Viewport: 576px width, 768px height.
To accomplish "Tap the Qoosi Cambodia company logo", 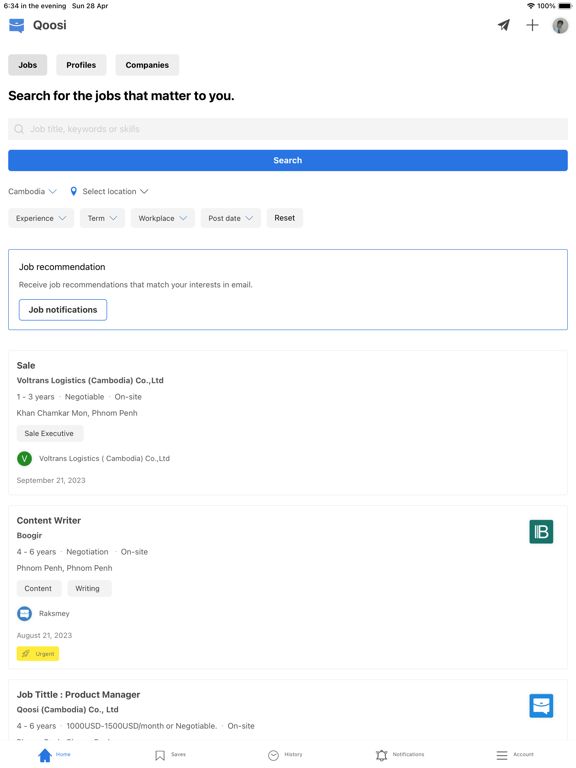I will coord(541,706).
